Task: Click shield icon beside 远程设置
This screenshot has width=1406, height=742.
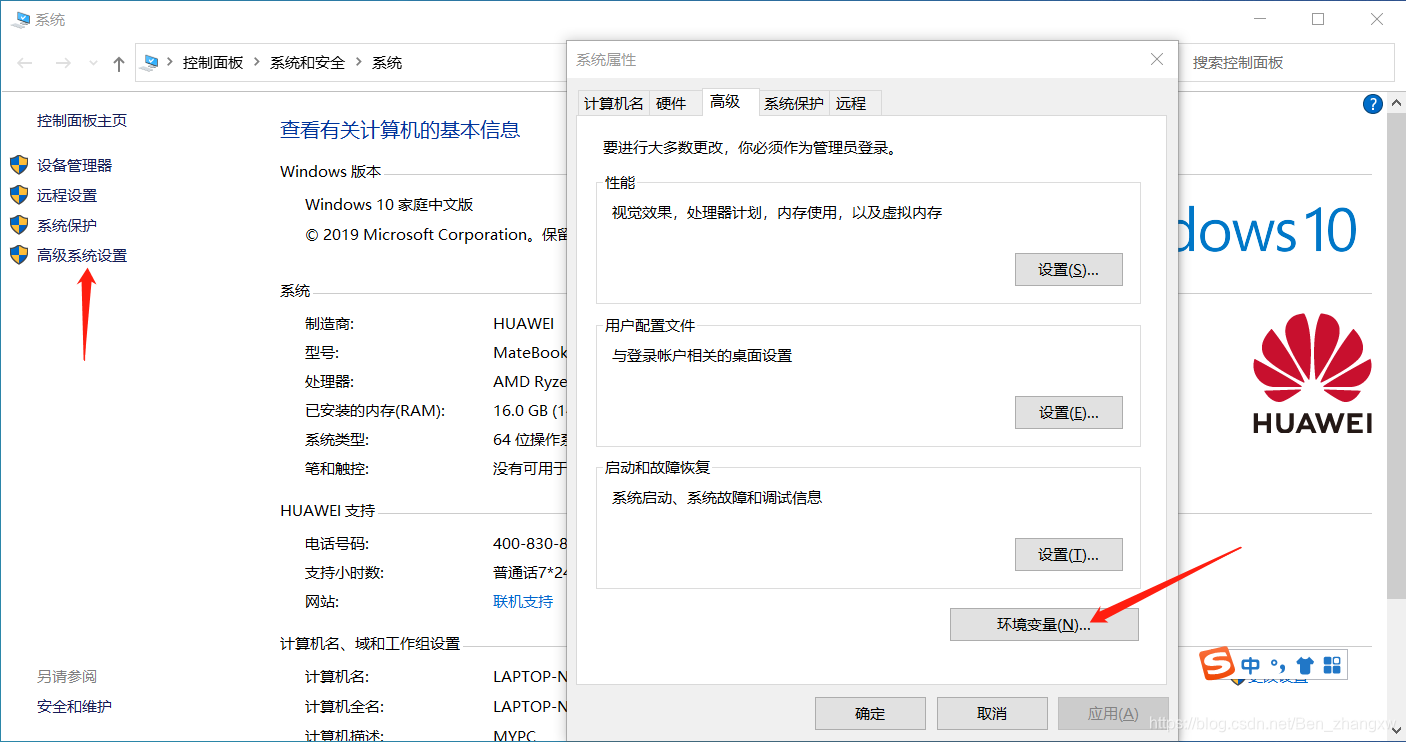Action: coord(19,195)
